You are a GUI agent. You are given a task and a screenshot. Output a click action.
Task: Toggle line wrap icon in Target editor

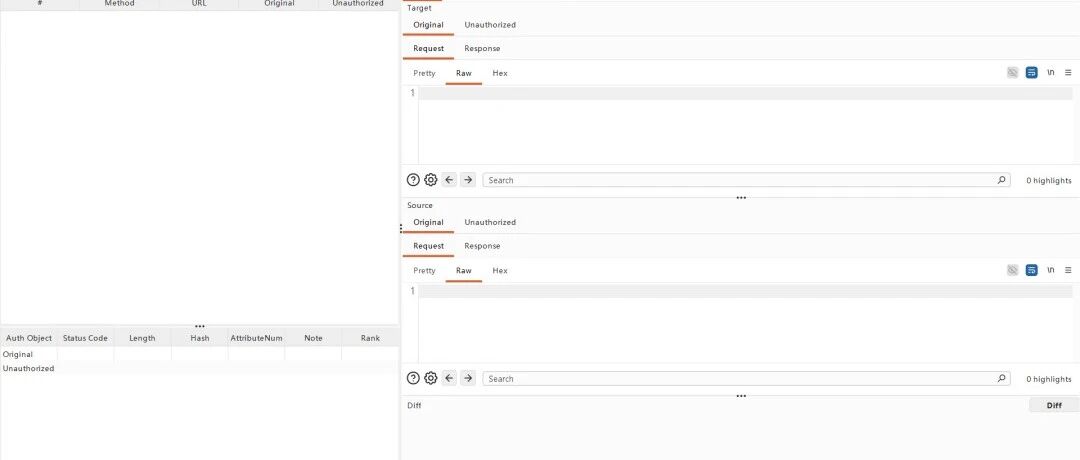point(1031,72)
